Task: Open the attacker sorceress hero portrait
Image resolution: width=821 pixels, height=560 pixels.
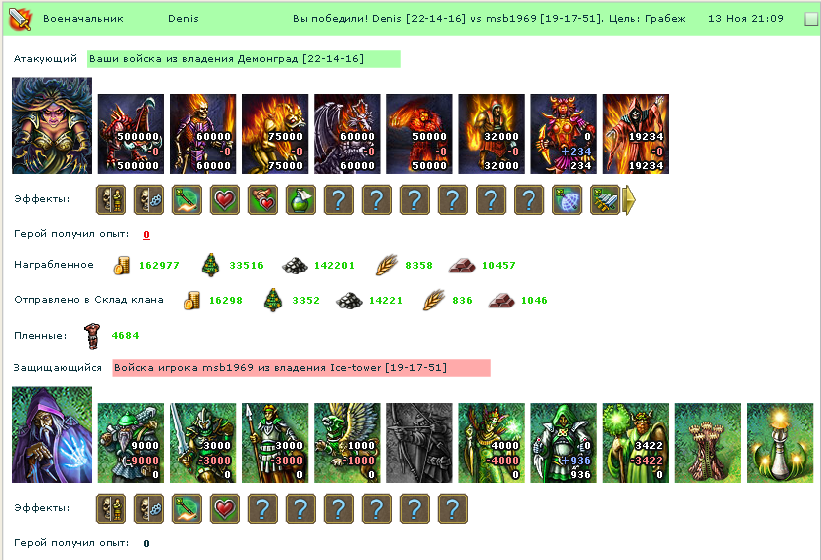Action: pos(52,126)
